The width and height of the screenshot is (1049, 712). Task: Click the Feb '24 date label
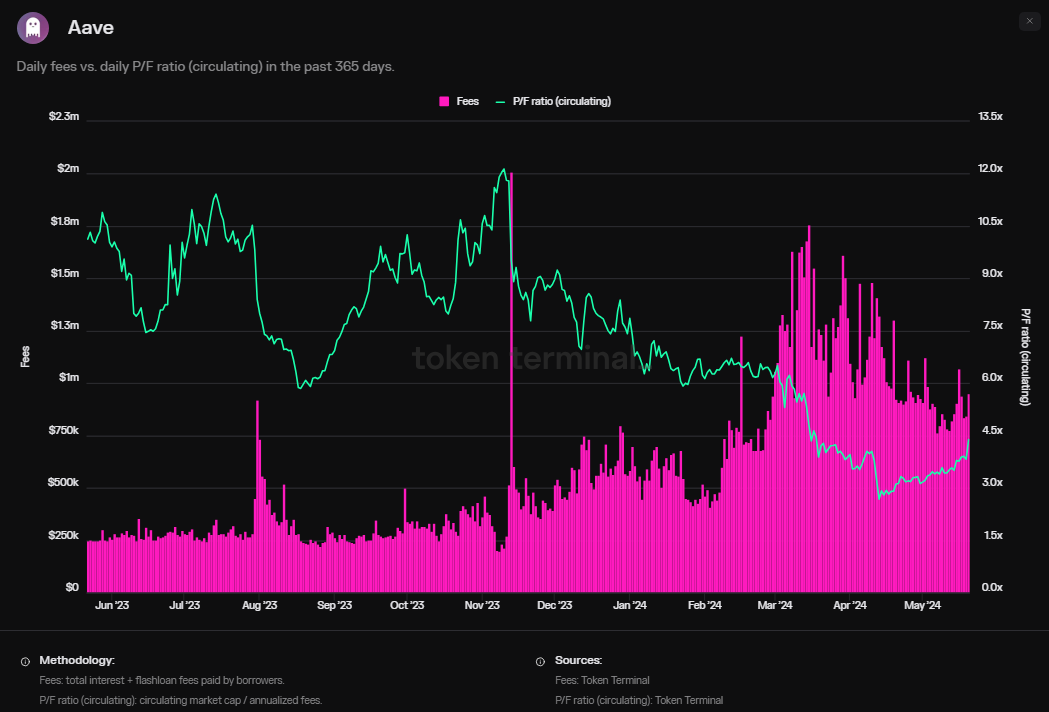click(704, 606)
